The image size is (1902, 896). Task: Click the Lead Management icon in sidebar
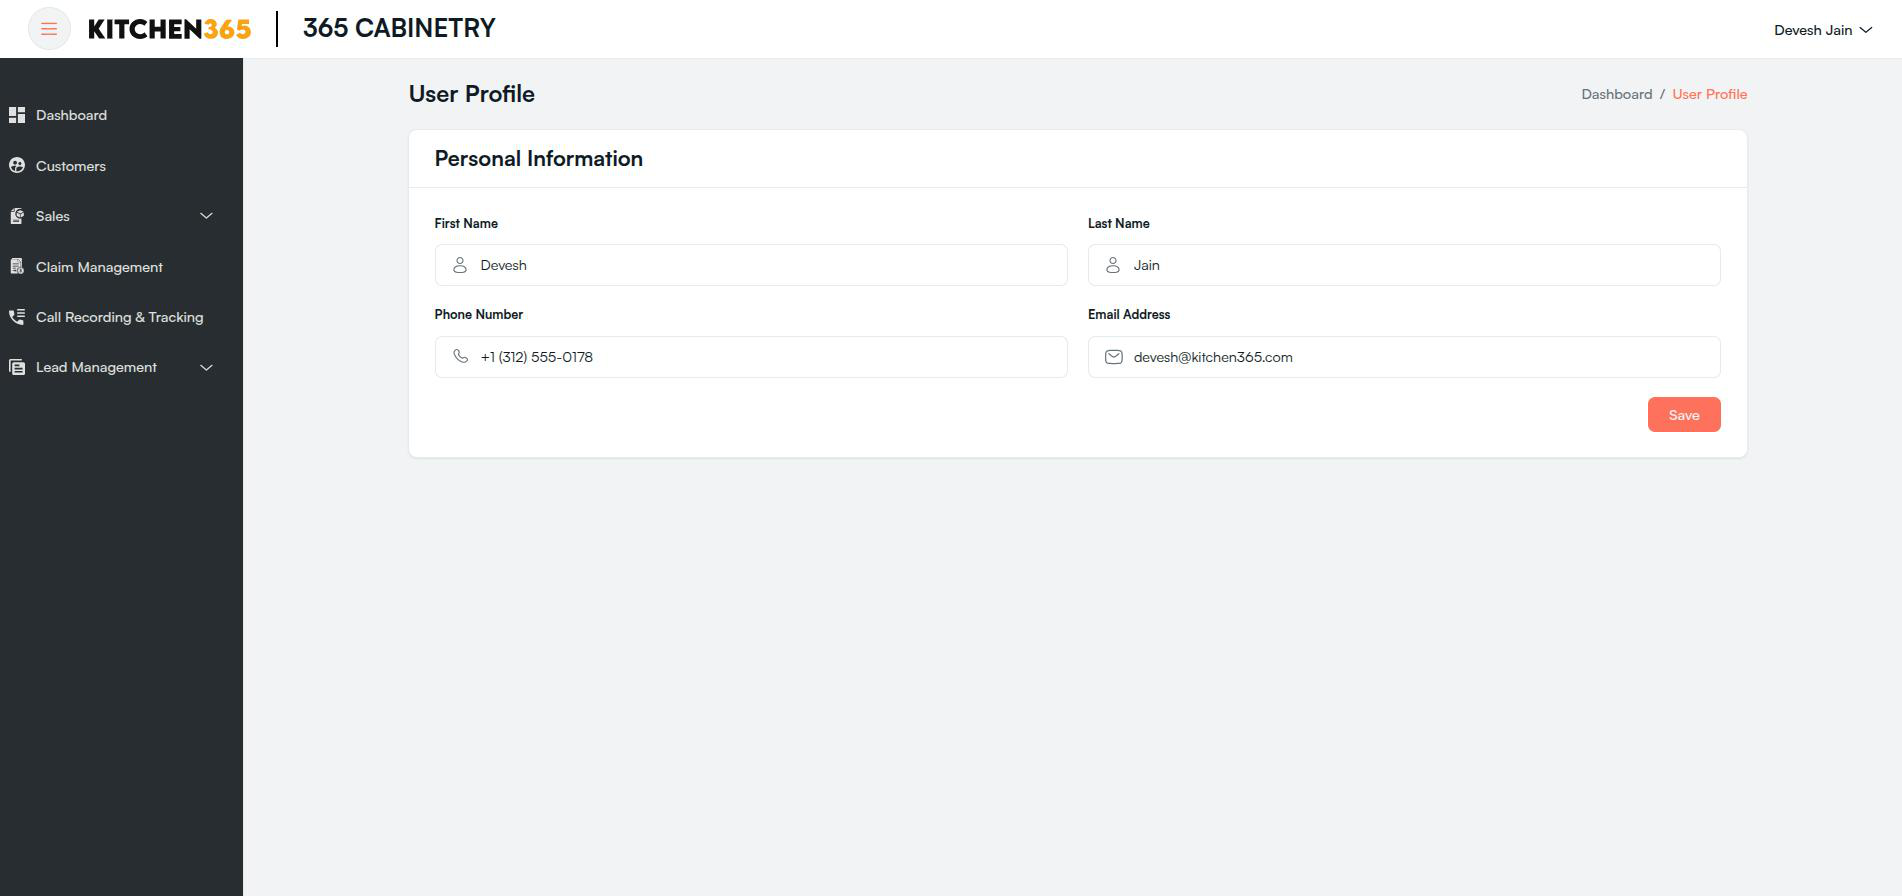pyautogui.click(x=17, y=367)
